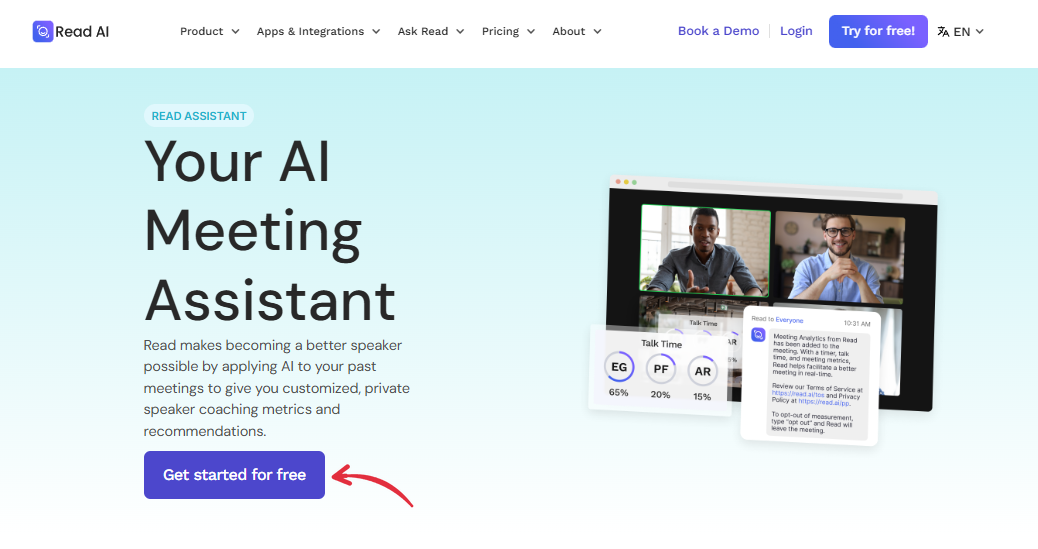Click the PF talk time circle
Image resolution: width=1038 pixels, height=549 pixels.
pos(661,369)
